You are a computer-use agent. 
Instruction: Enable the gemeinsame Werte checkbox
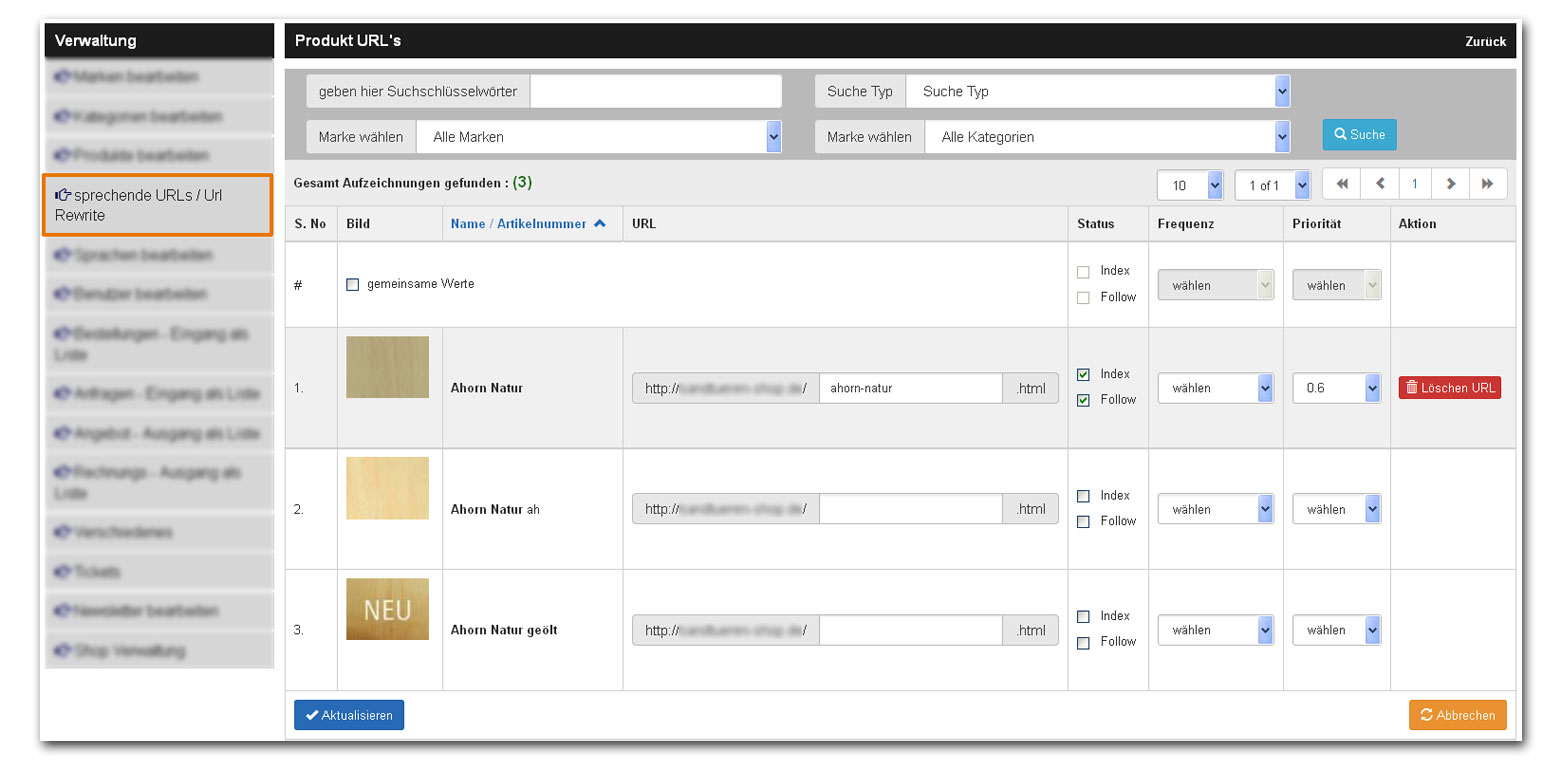pos(352,284)
